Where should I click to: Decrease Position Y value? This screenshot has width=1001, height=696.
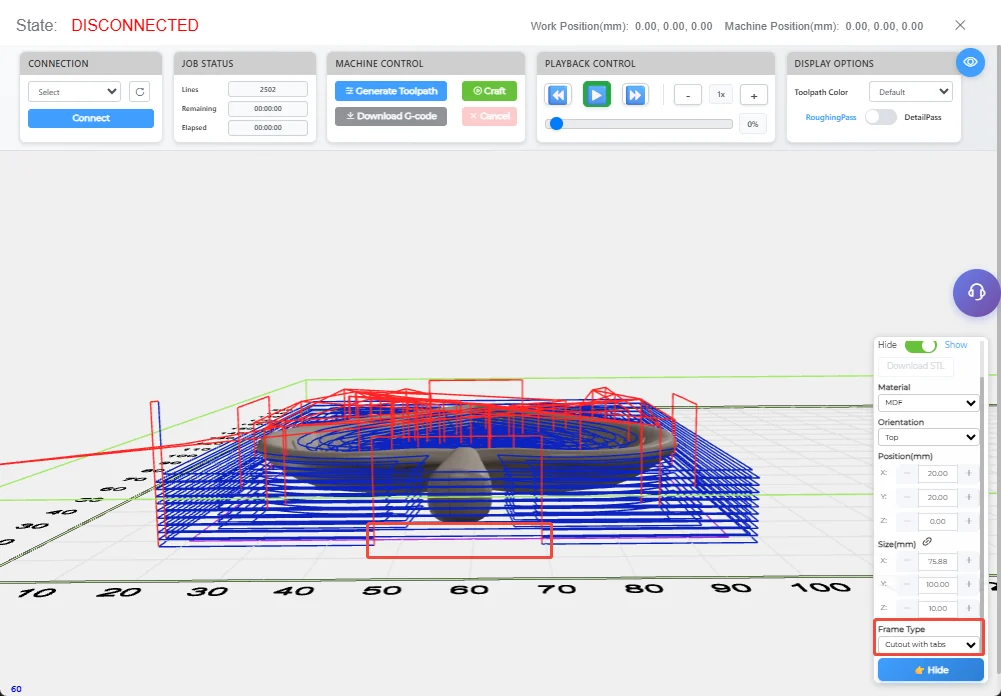pos(907,497)
